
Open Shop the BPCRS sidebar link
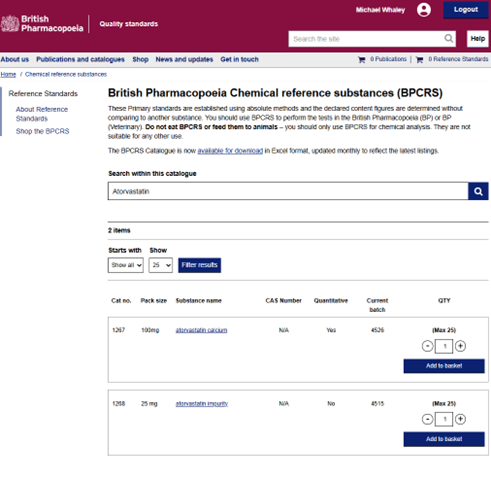pyautogui.click(x=42, y=131)
